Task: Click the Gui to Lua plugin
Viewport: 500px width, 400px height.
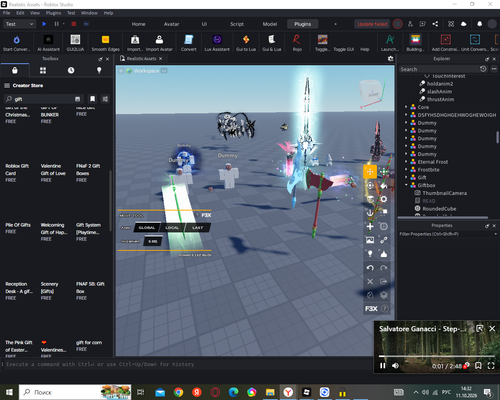Action: [x=246, y=43]
